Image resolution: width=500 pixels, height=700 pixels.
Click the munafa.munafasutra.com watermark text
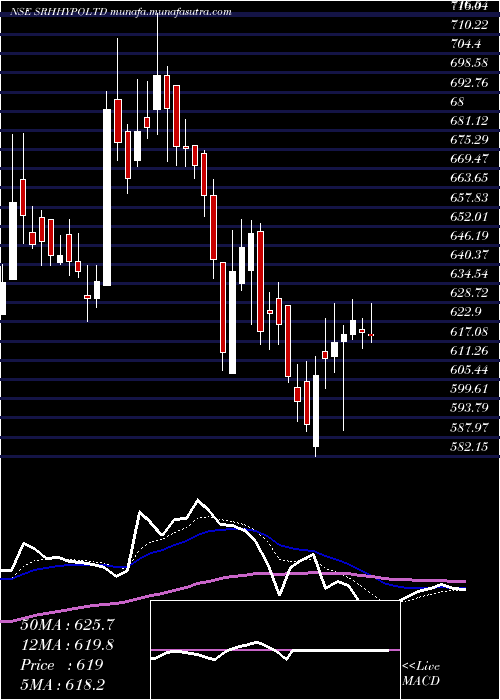(171, 12)
